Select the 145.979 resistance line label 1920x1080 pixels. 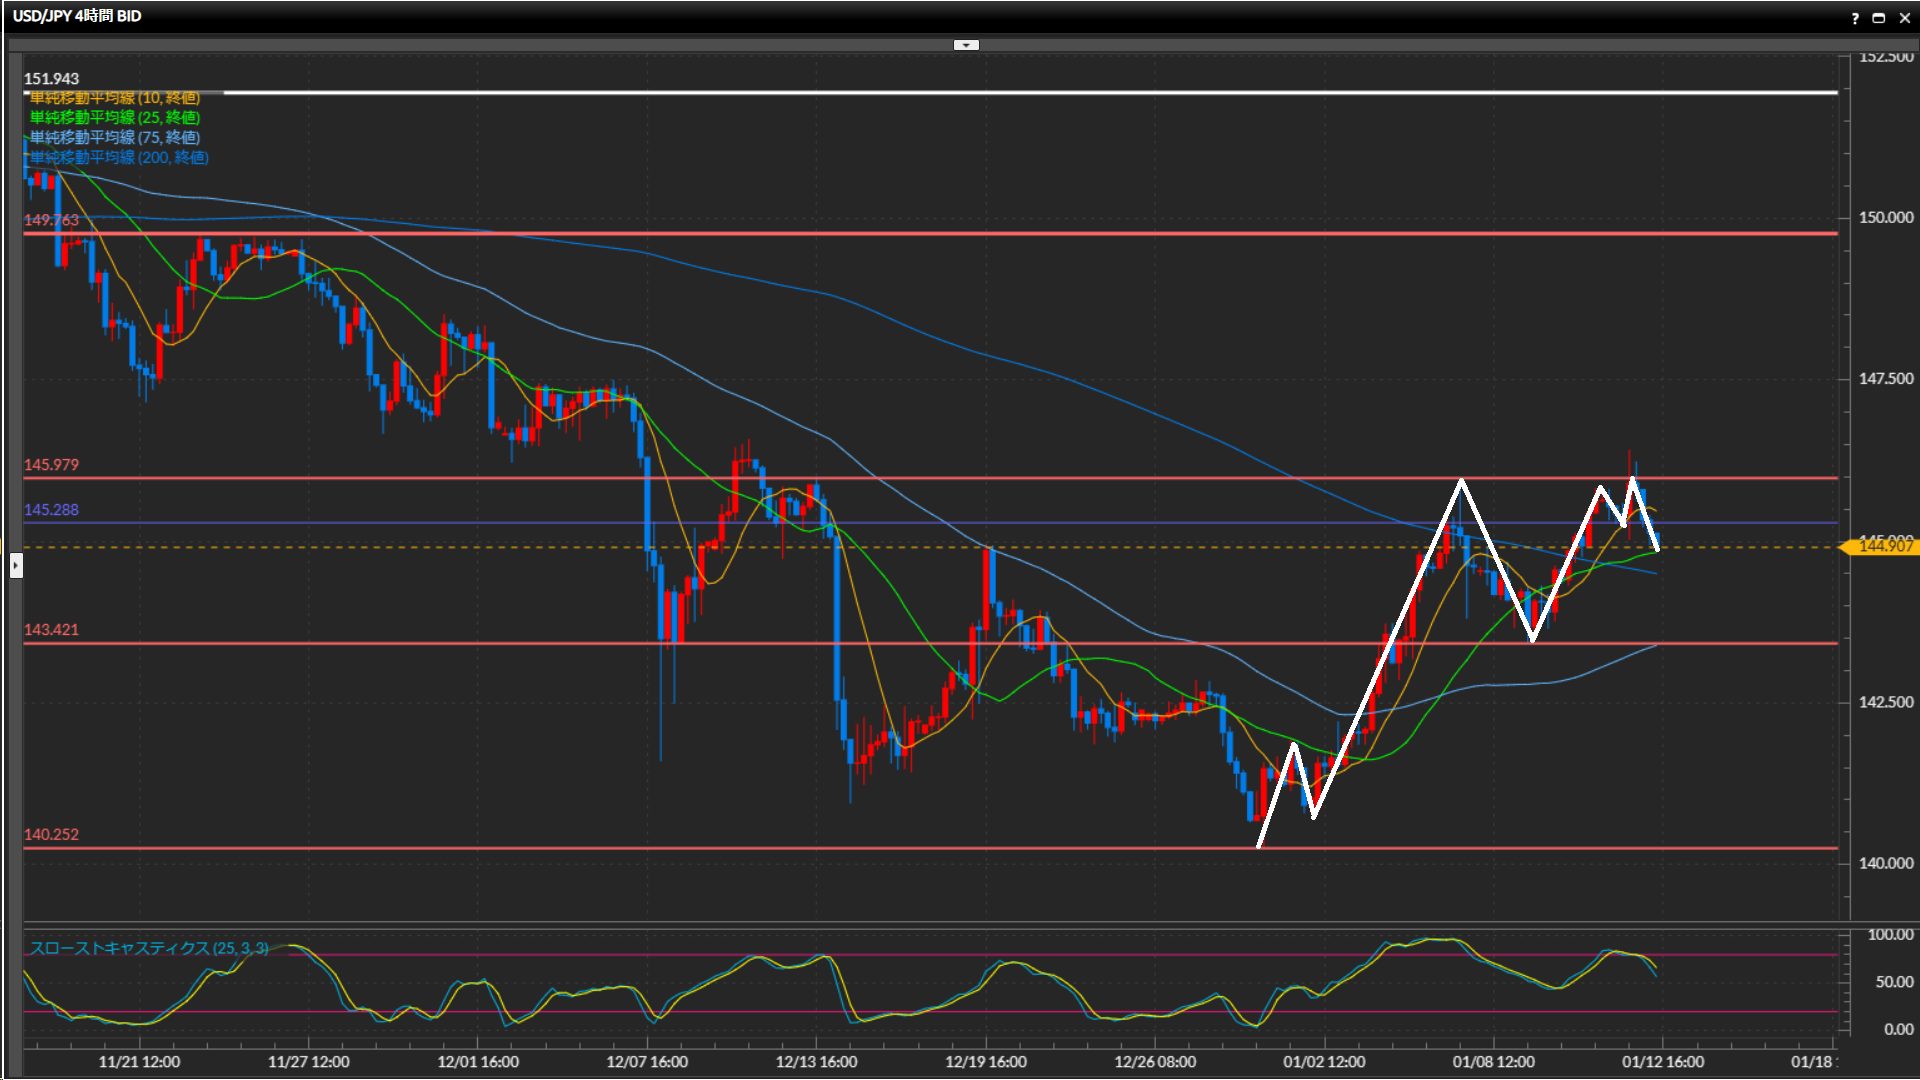51,465
